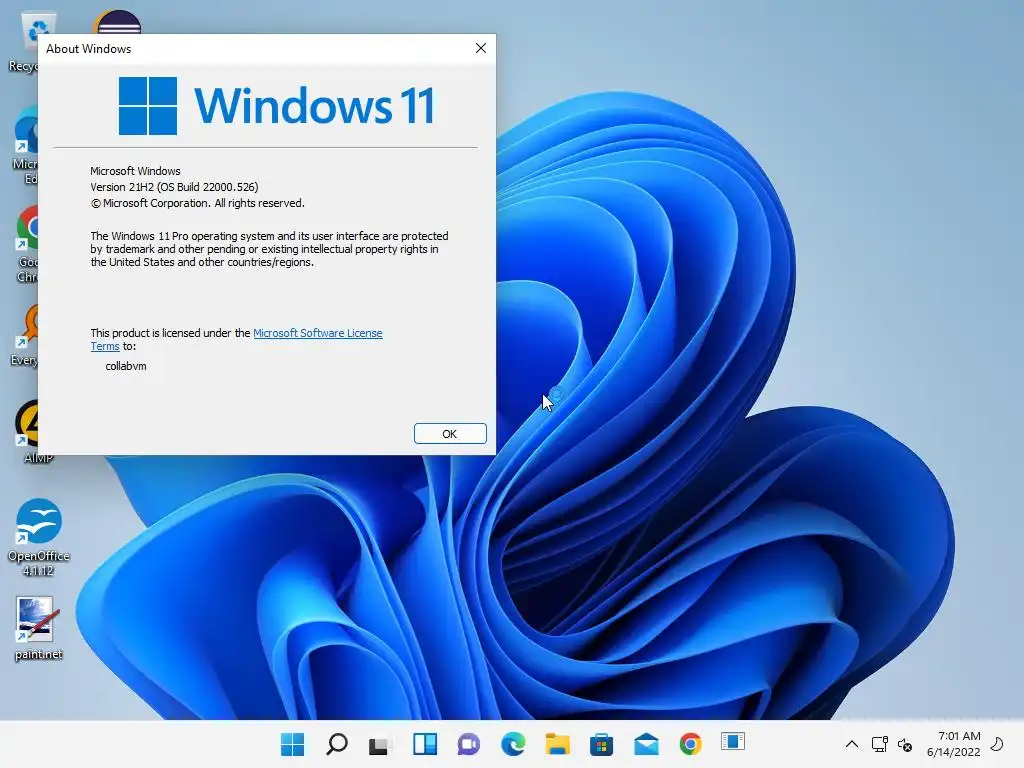This screenshot has height=768, width=1024.
Task: Expand hidden system tray icons
Action: pos(852,744)
